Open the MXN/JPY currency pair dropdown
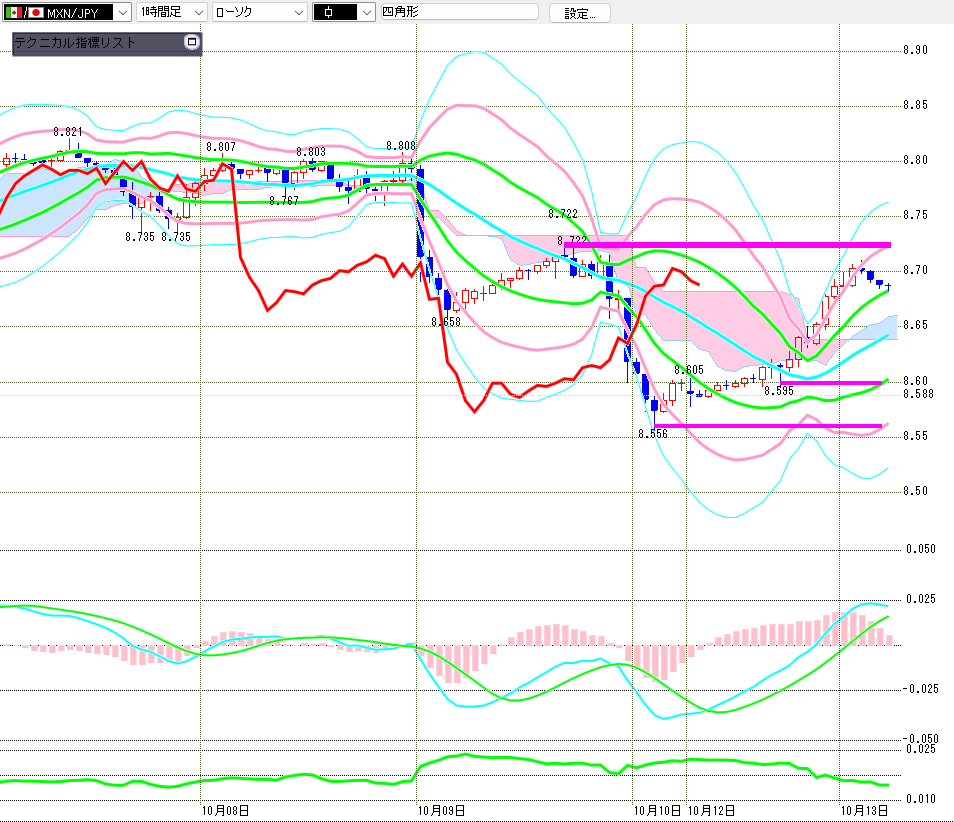This screenshot has width=954, height=822. tap(67, 12)
